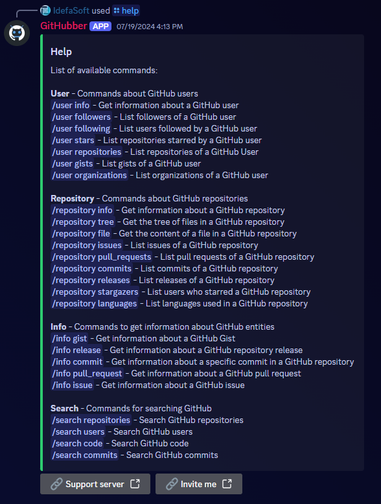Viewport: 381px width, 504px height.
Task: Click the chain link icon on Invite me
Action: 172,484
